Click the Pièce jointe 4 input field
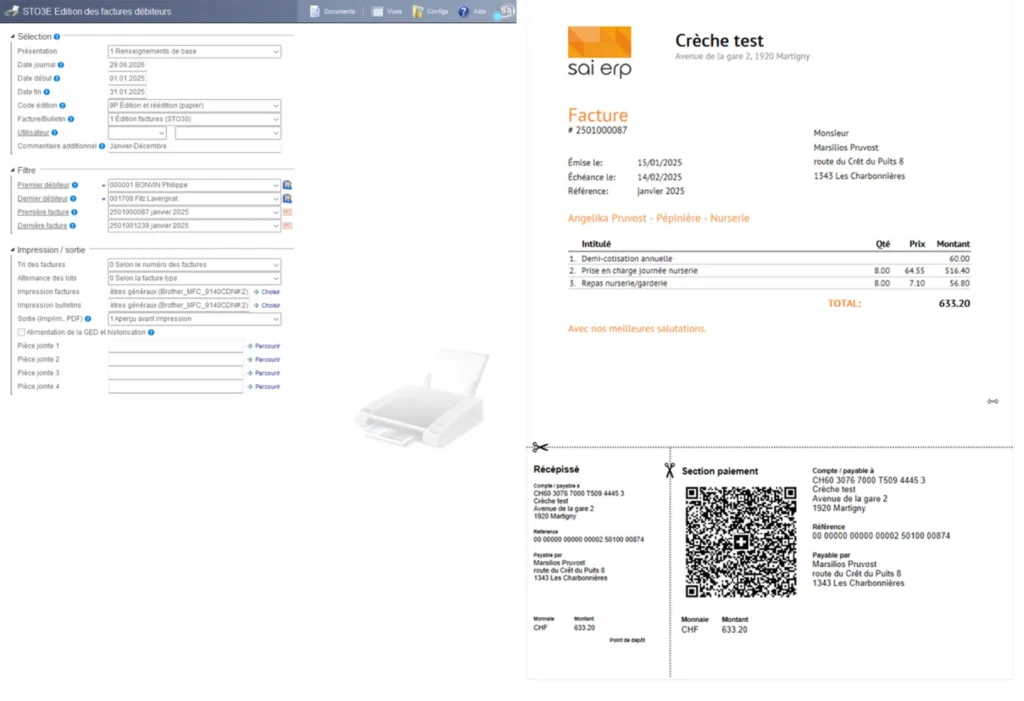Viewport: 1024px width, 701px height. tap(175, 387)
